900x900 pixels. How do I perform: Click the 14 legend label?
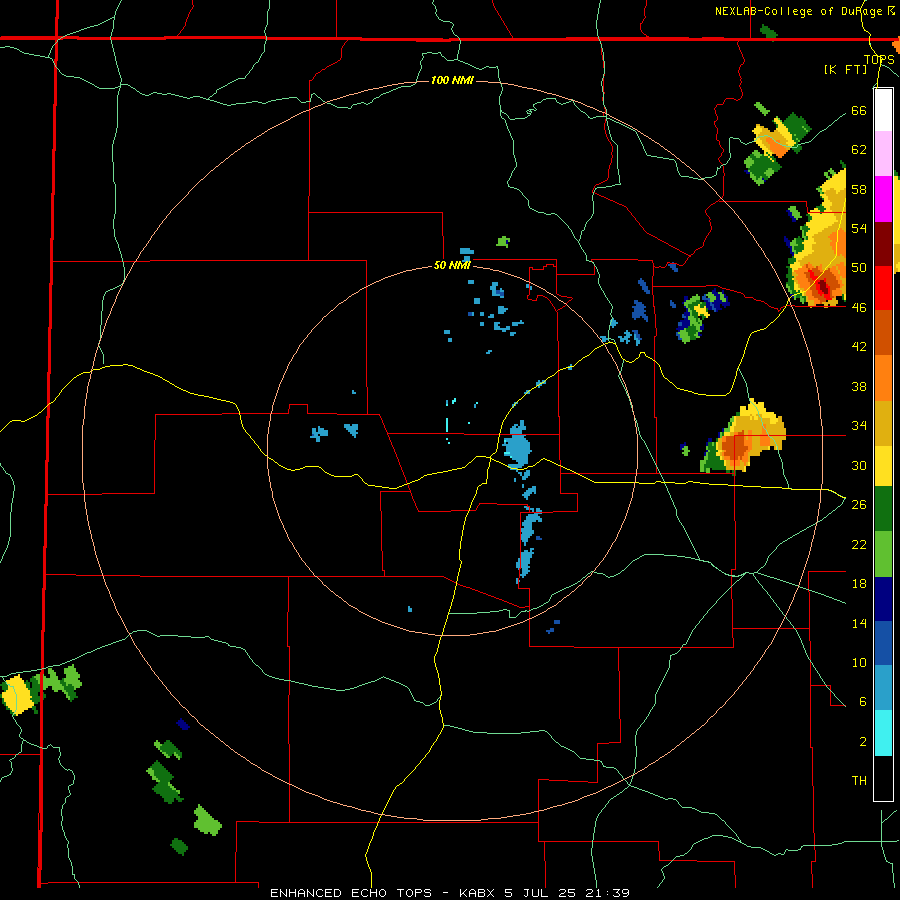click(859, 623)
